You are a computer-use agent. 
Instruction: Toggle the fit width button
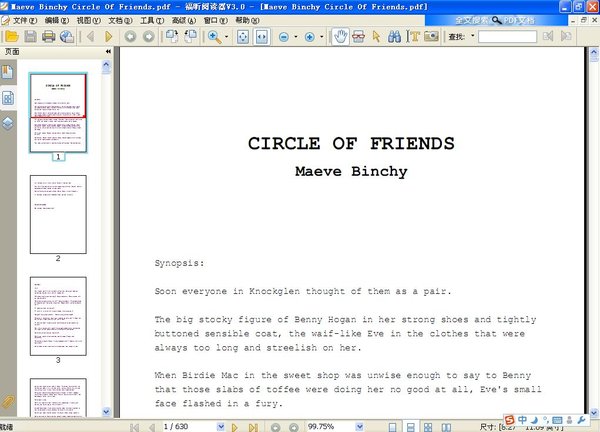tap(261, 37)
